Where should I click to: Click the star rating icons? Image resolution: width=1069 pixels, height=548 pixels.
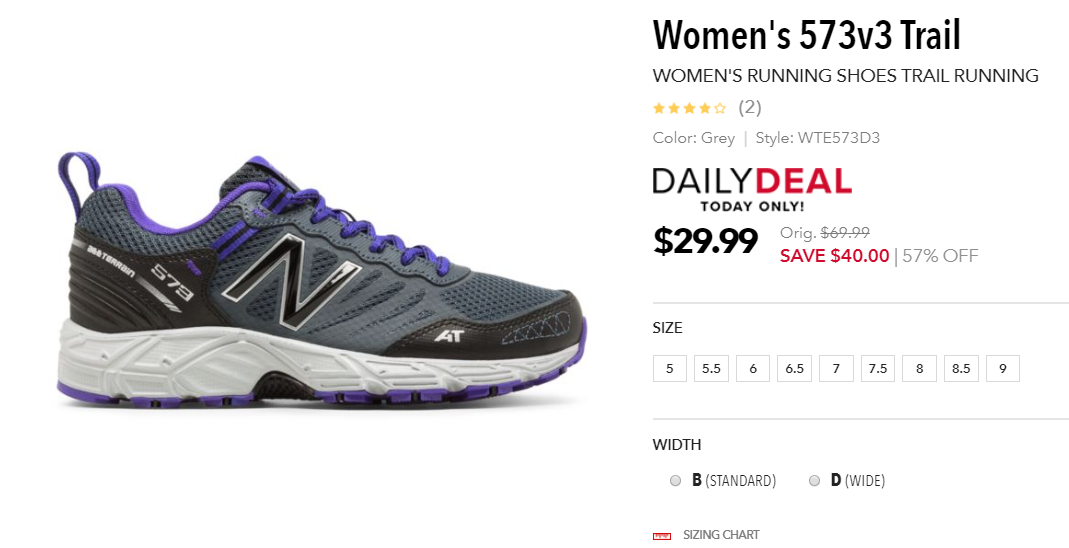pos(689,108)
